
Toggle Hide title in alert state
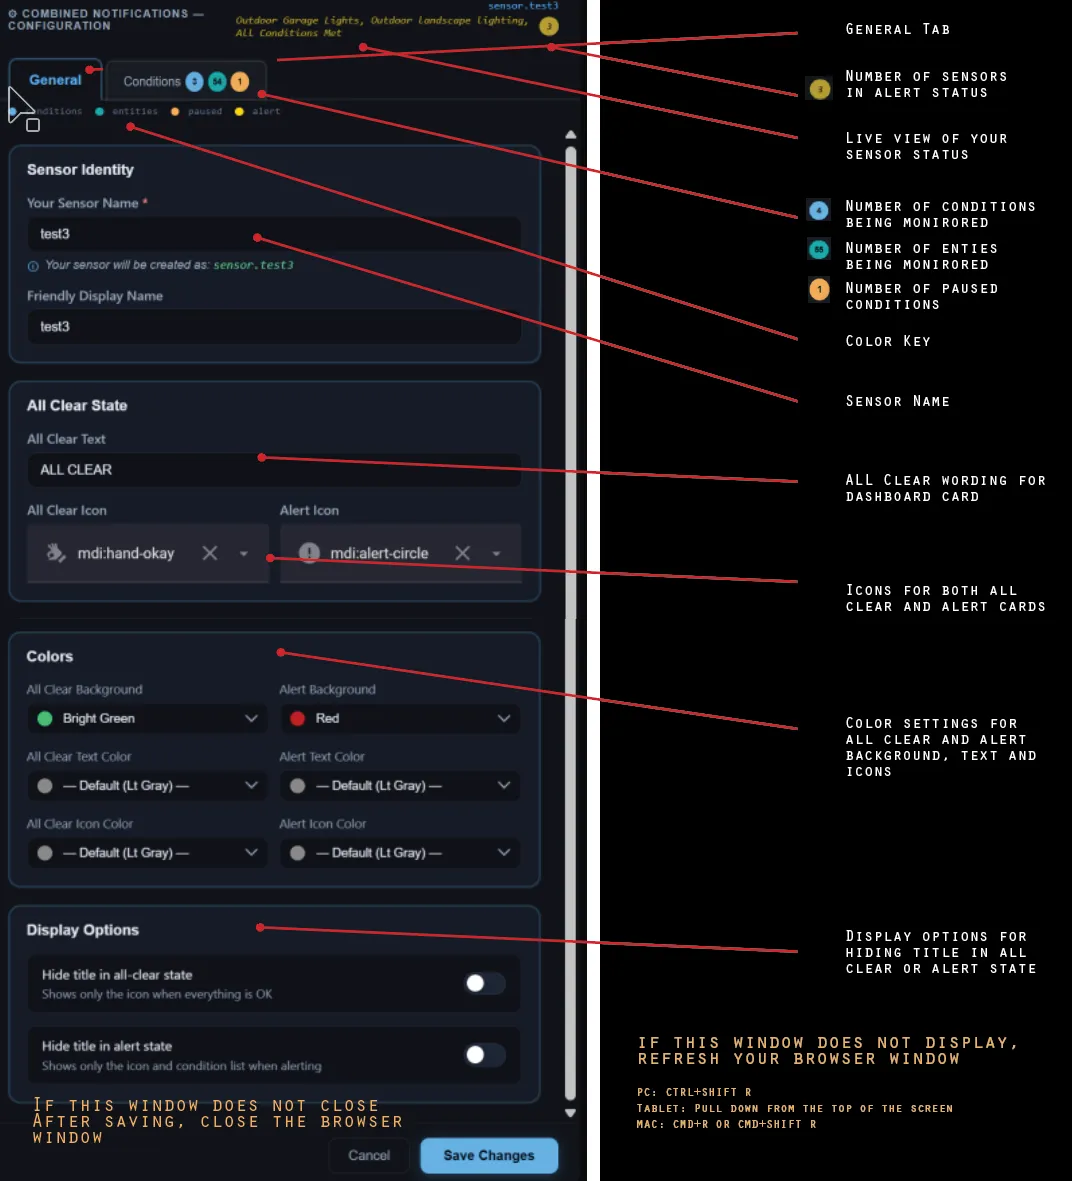pos(483,1054)
